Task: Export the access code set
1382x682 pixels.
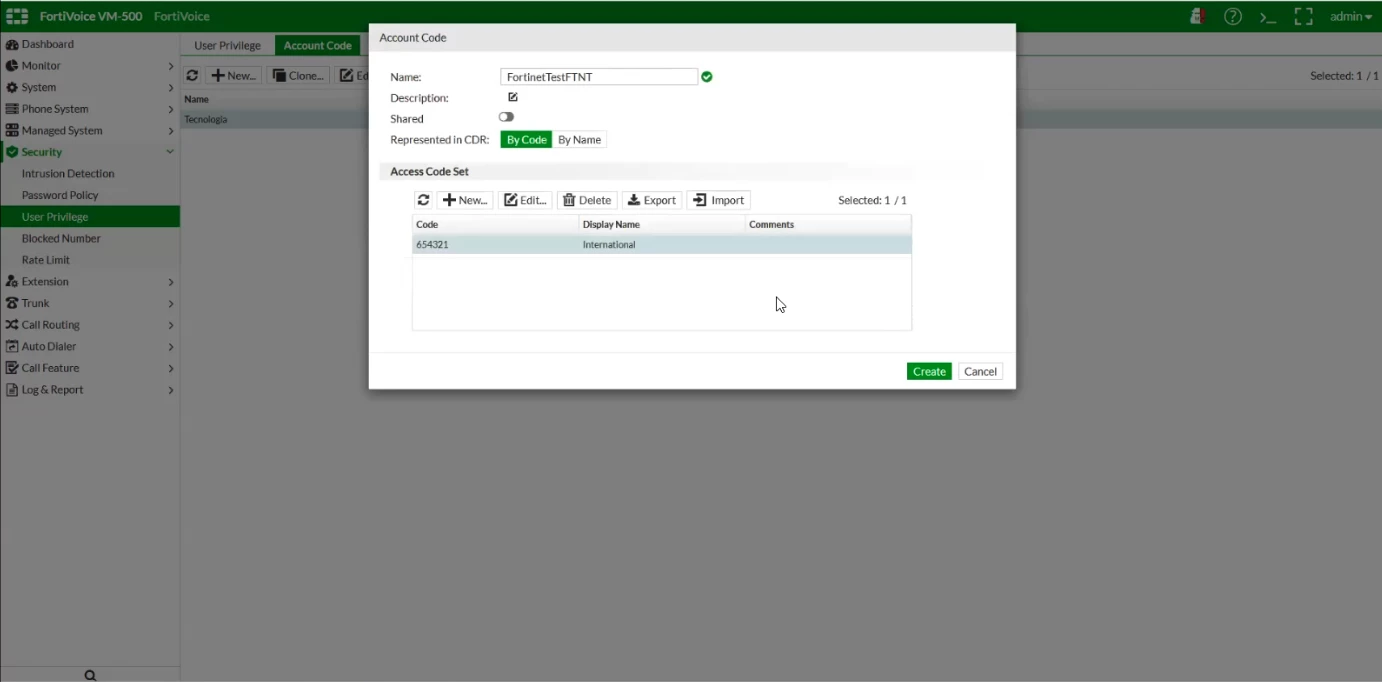Action: click(652, 200)
